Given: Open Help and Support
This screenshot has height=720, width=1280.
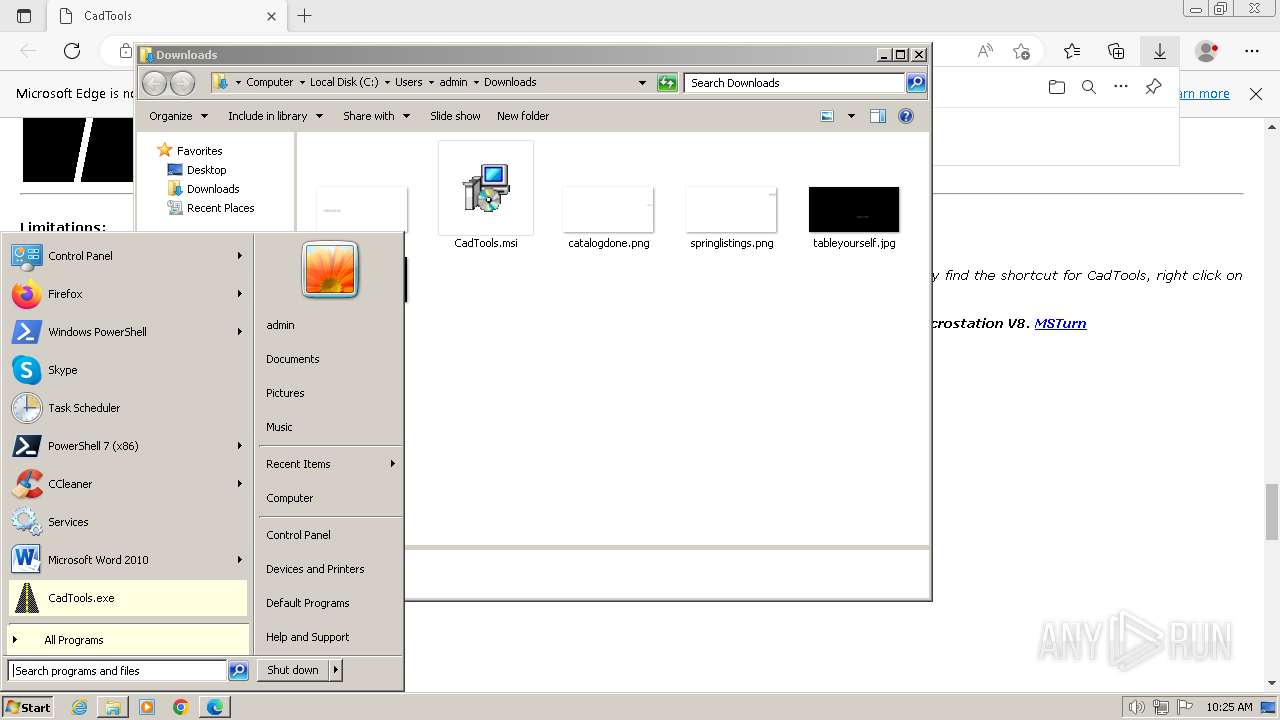Looking at the screenshot, I should point(307,637).
